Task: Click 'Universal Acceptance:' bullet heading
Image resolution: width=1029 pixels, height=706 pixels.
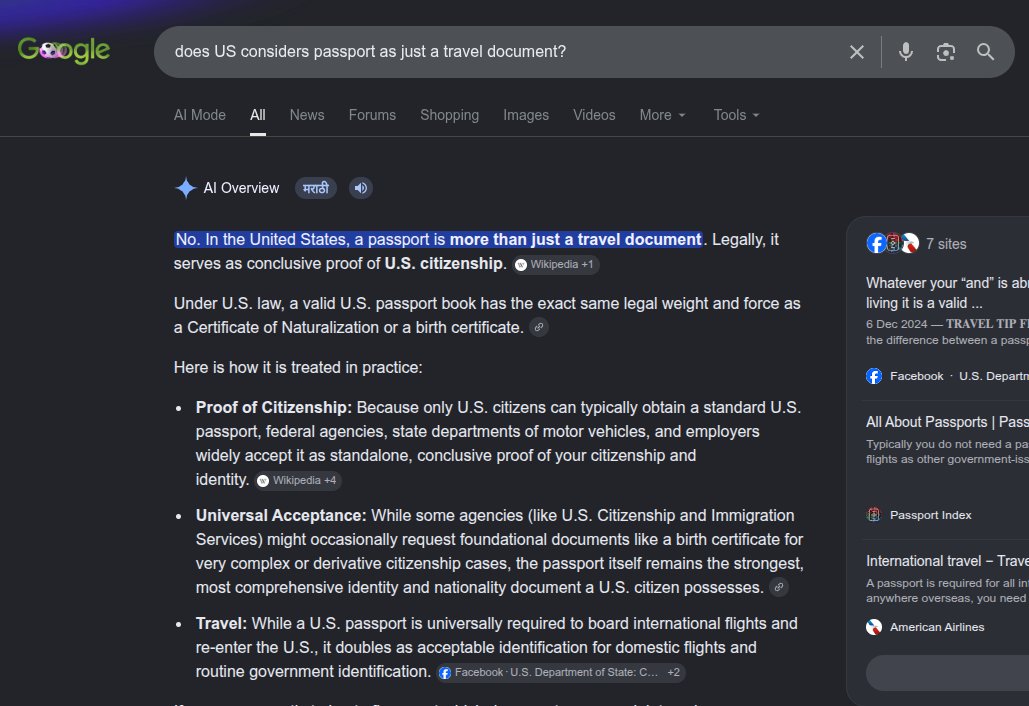Action: [281, 516]
